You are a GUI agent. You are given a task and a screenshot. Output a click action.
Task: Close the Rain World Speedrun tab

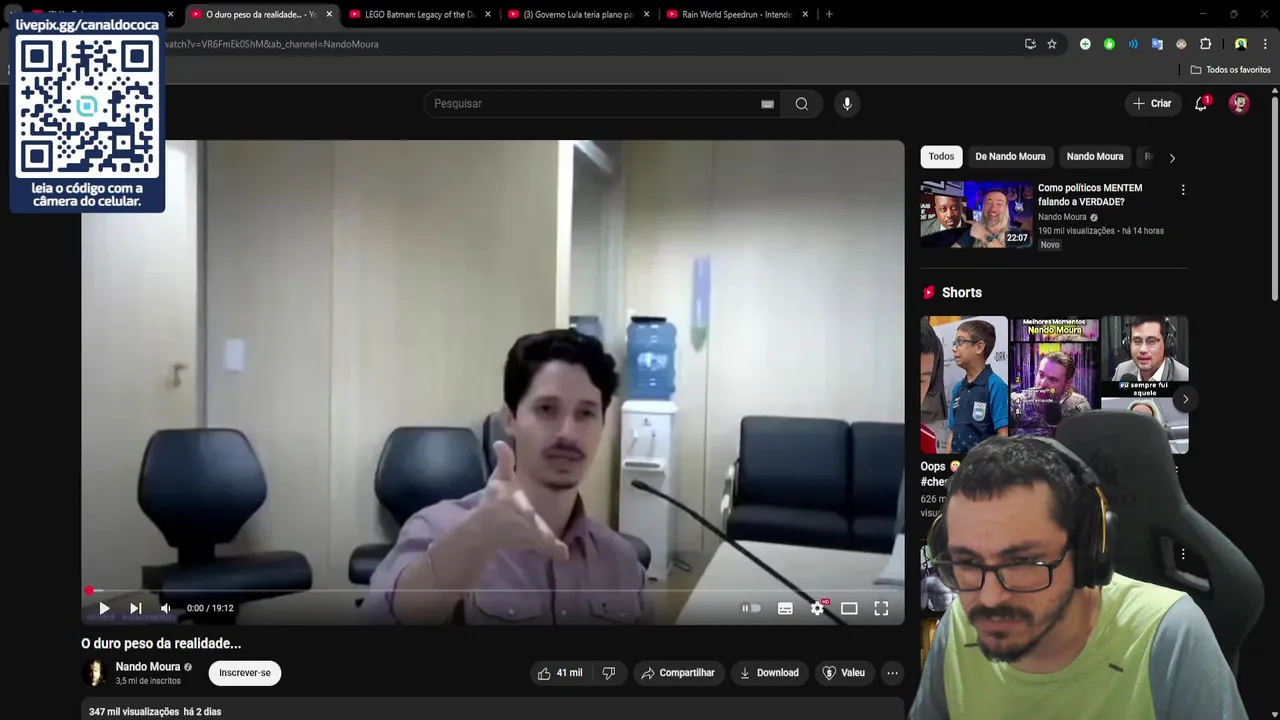pos(805,15)
